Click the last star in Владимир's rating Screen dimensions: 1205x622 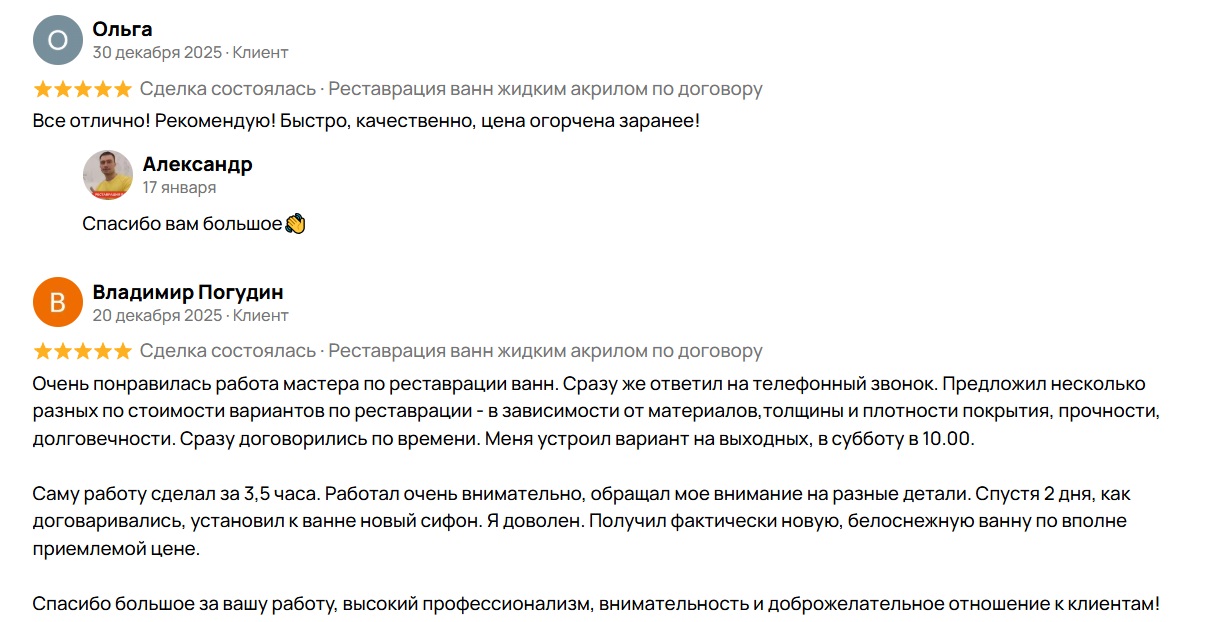coord(122,351)
